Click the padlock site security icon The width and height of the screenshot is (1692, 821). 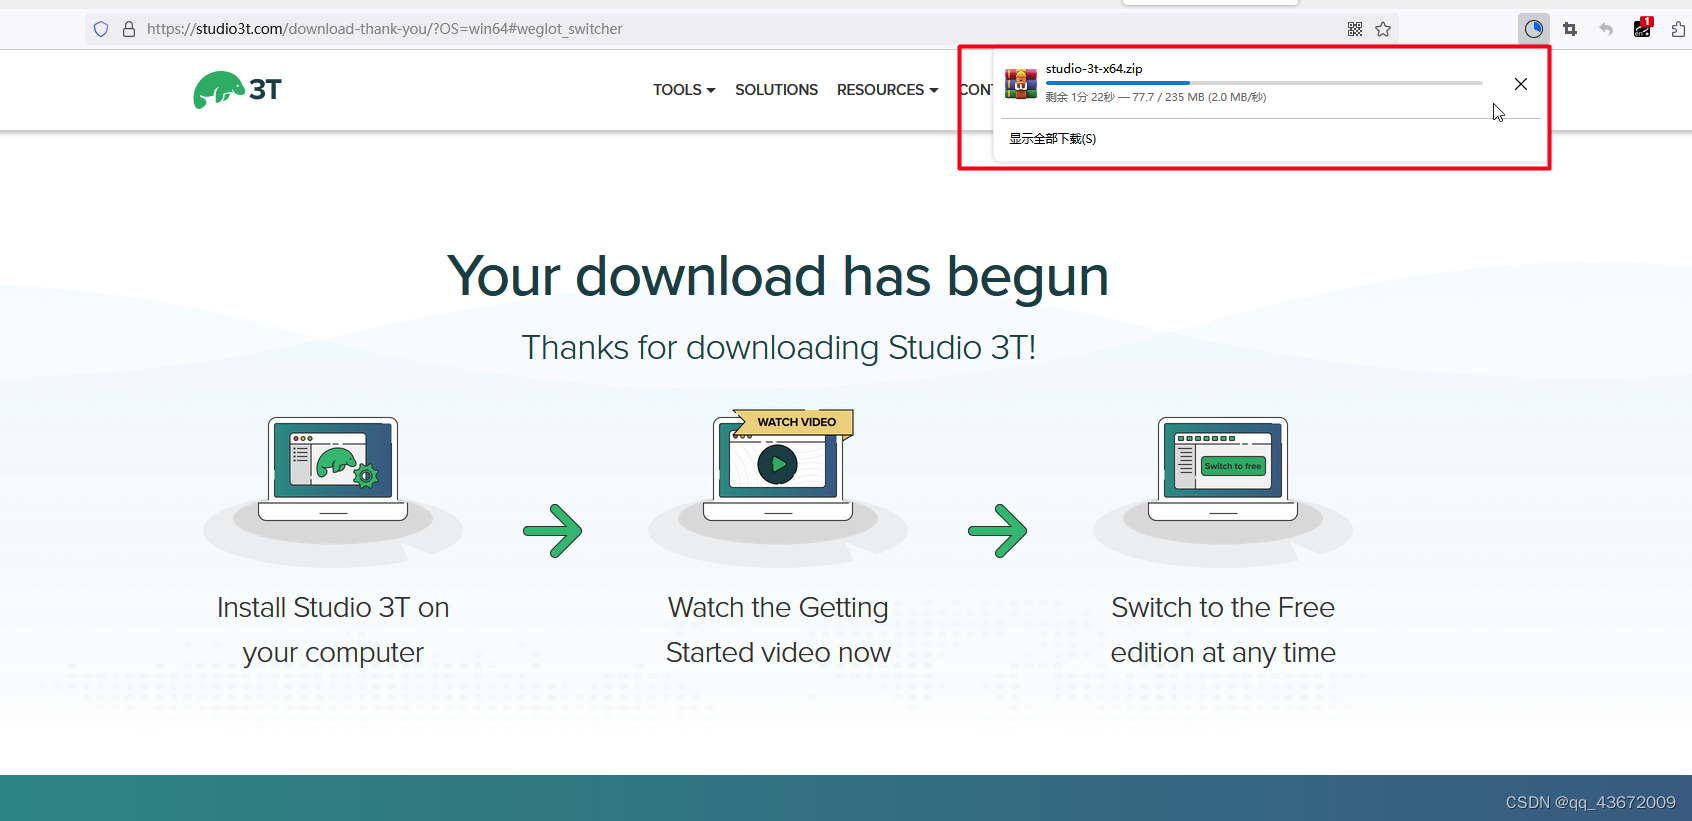pyautogui.click(x=129, y=29)
